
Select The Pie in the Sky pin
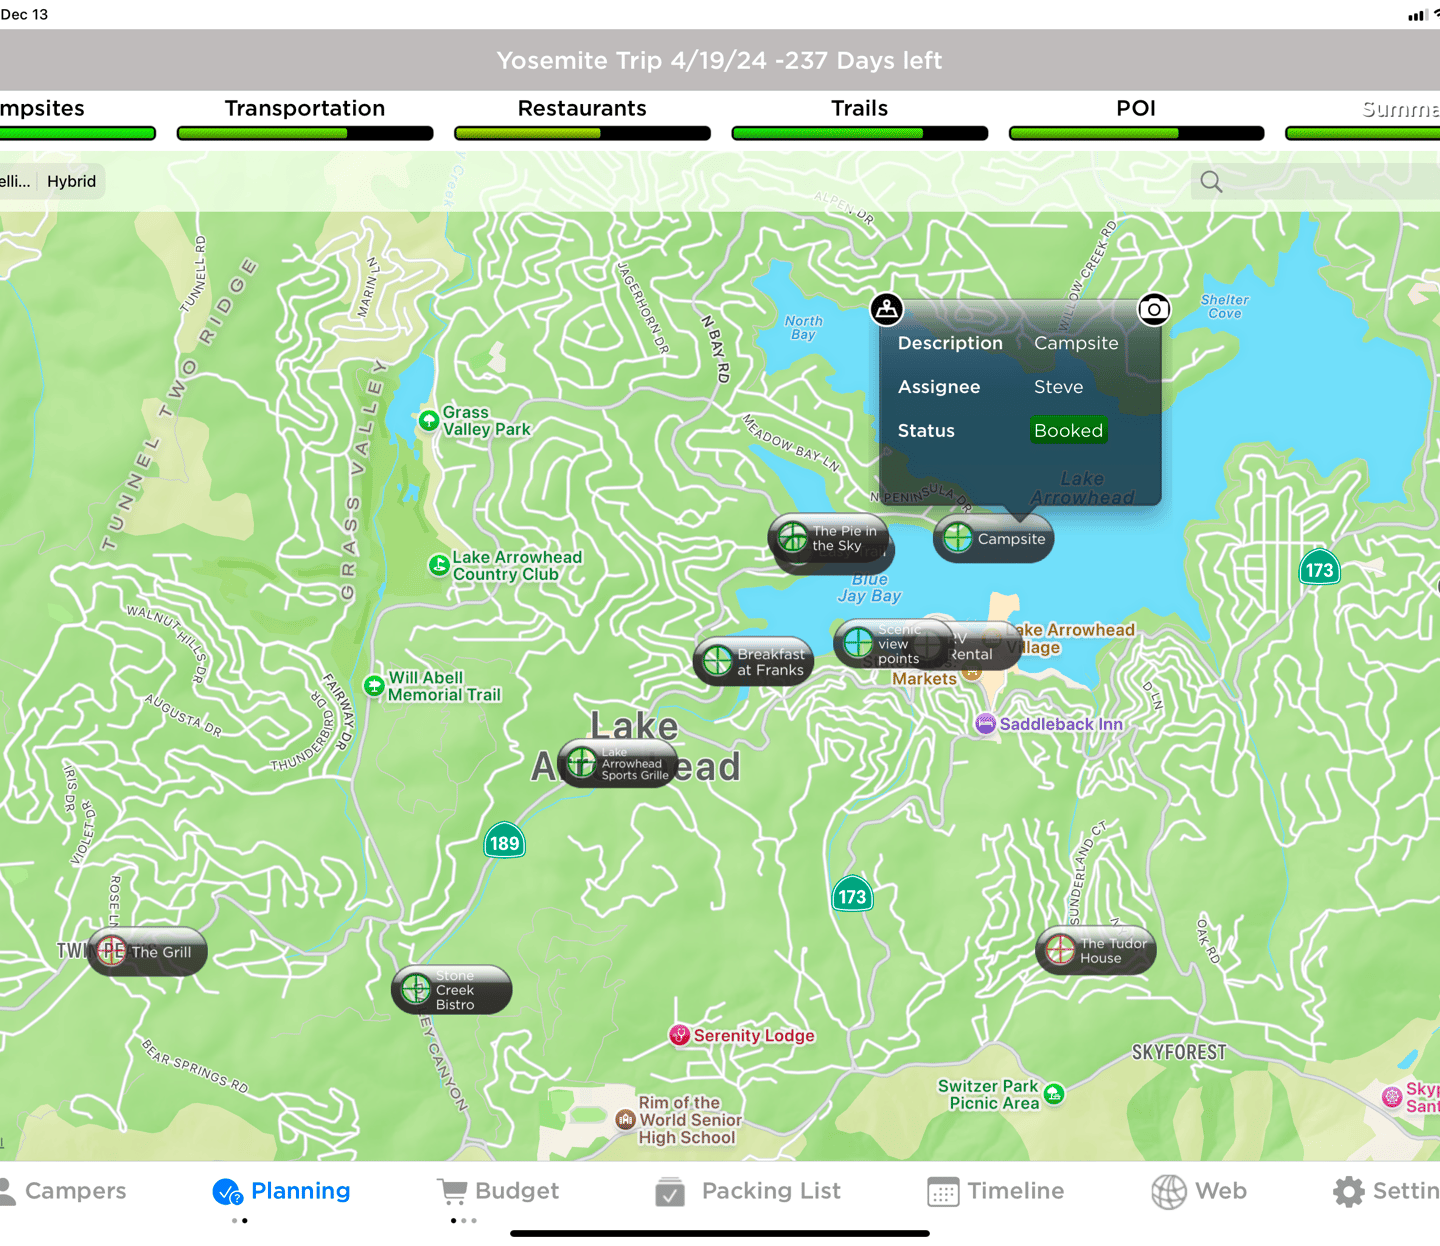(x=829, y=539)
